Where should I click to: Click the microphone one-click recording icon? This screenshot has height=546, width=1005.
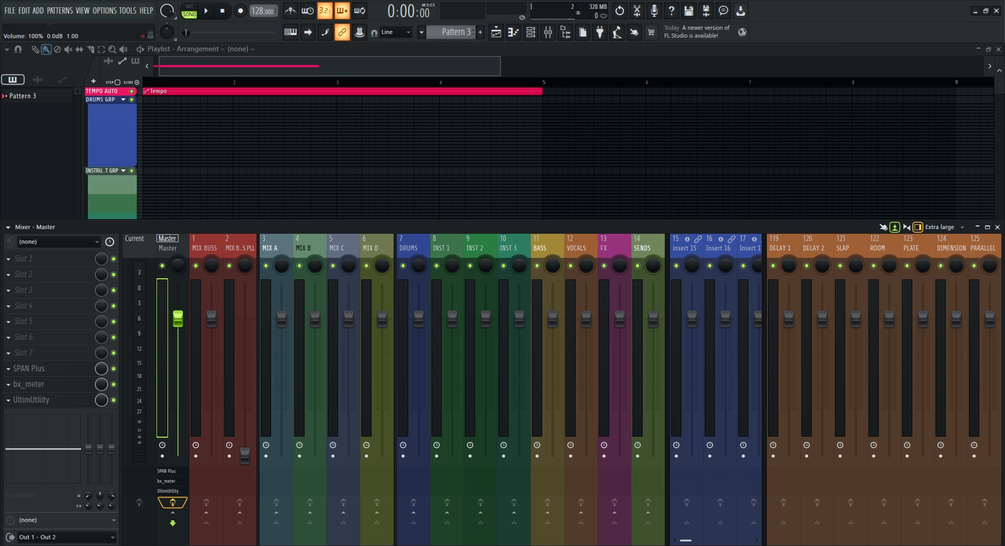pyautogui.click(x=654, y=11)
